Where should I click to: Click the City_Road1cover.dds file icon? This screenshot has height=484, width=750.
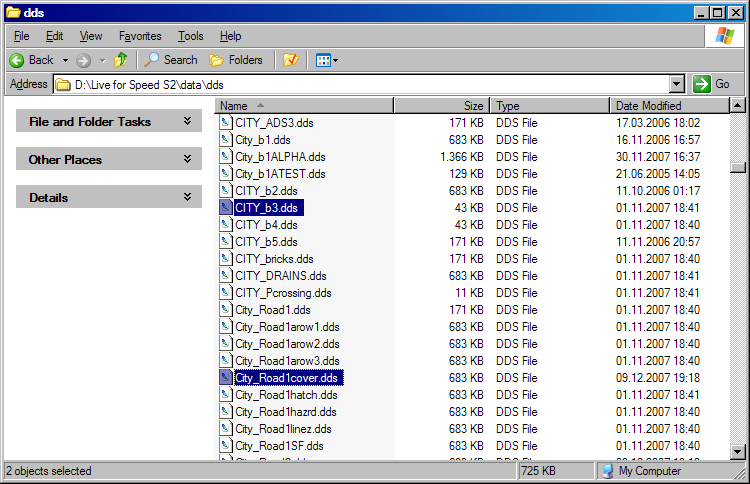226,377
